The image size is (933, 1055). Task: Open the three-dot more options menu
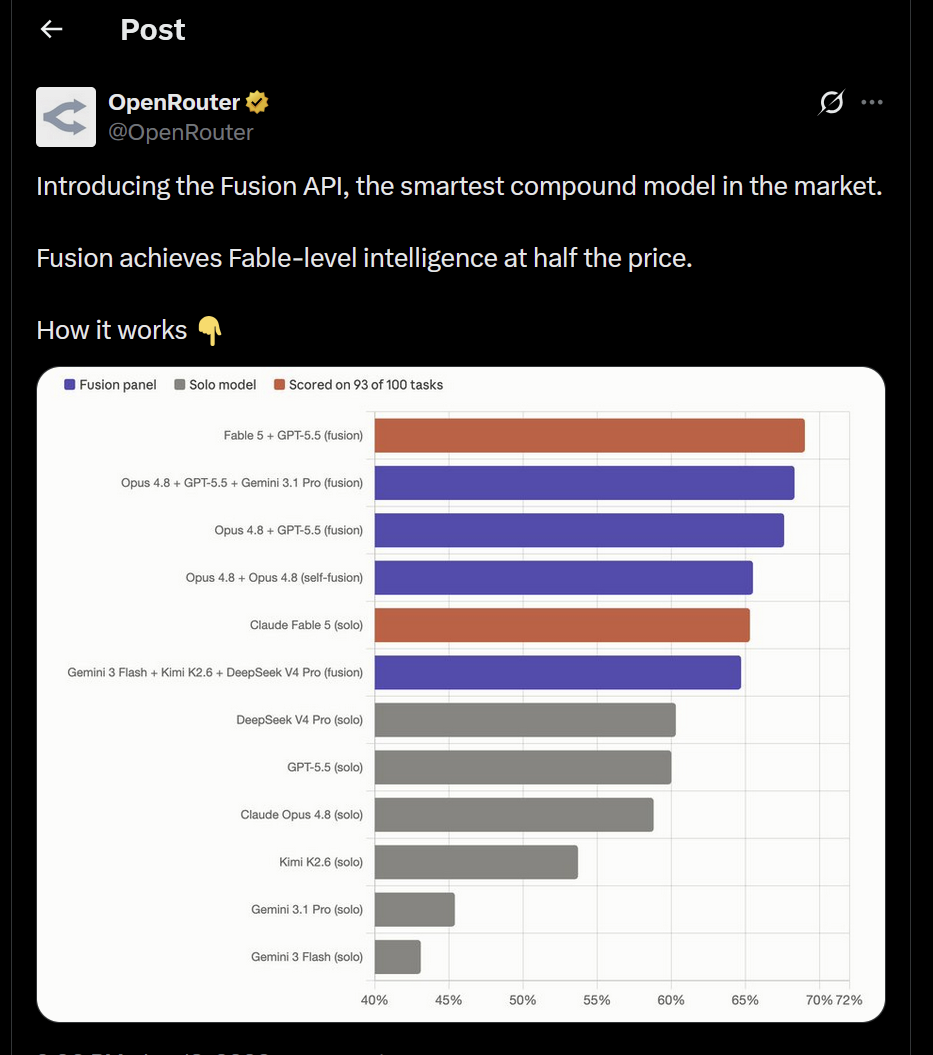[x=872, y=102]
